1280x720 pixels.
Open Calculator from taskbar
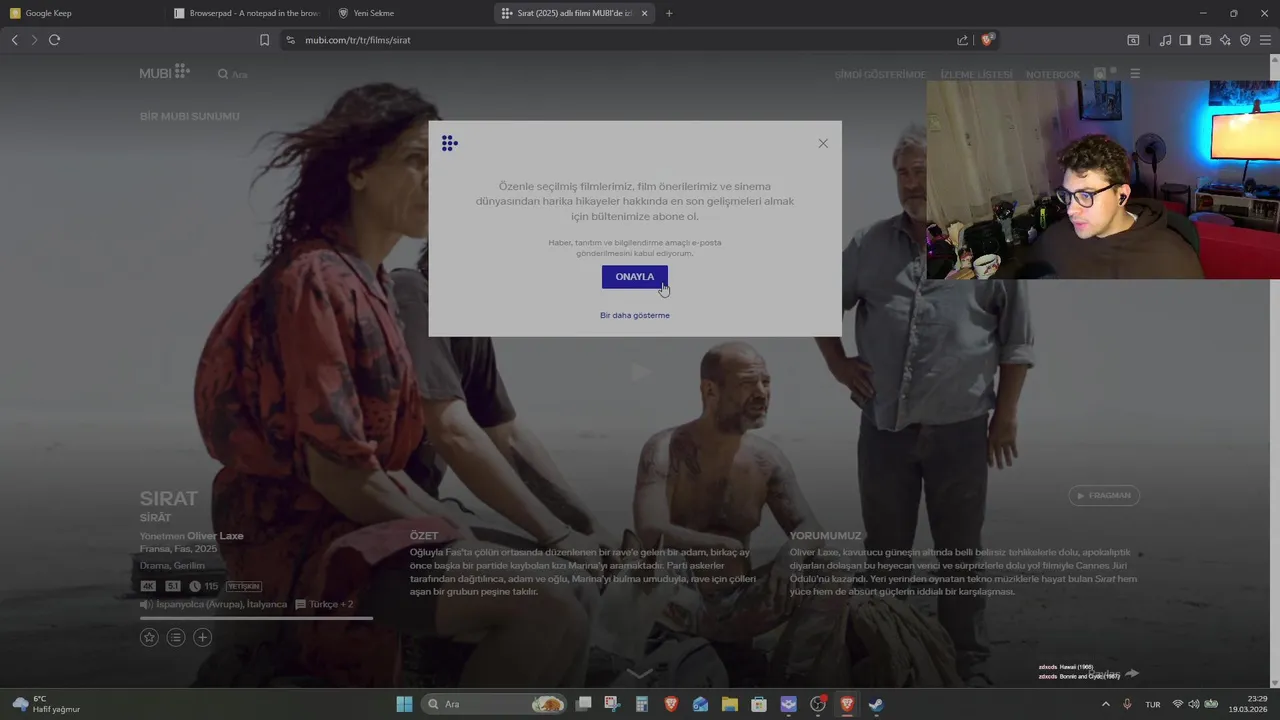click(x=642, y=704)
